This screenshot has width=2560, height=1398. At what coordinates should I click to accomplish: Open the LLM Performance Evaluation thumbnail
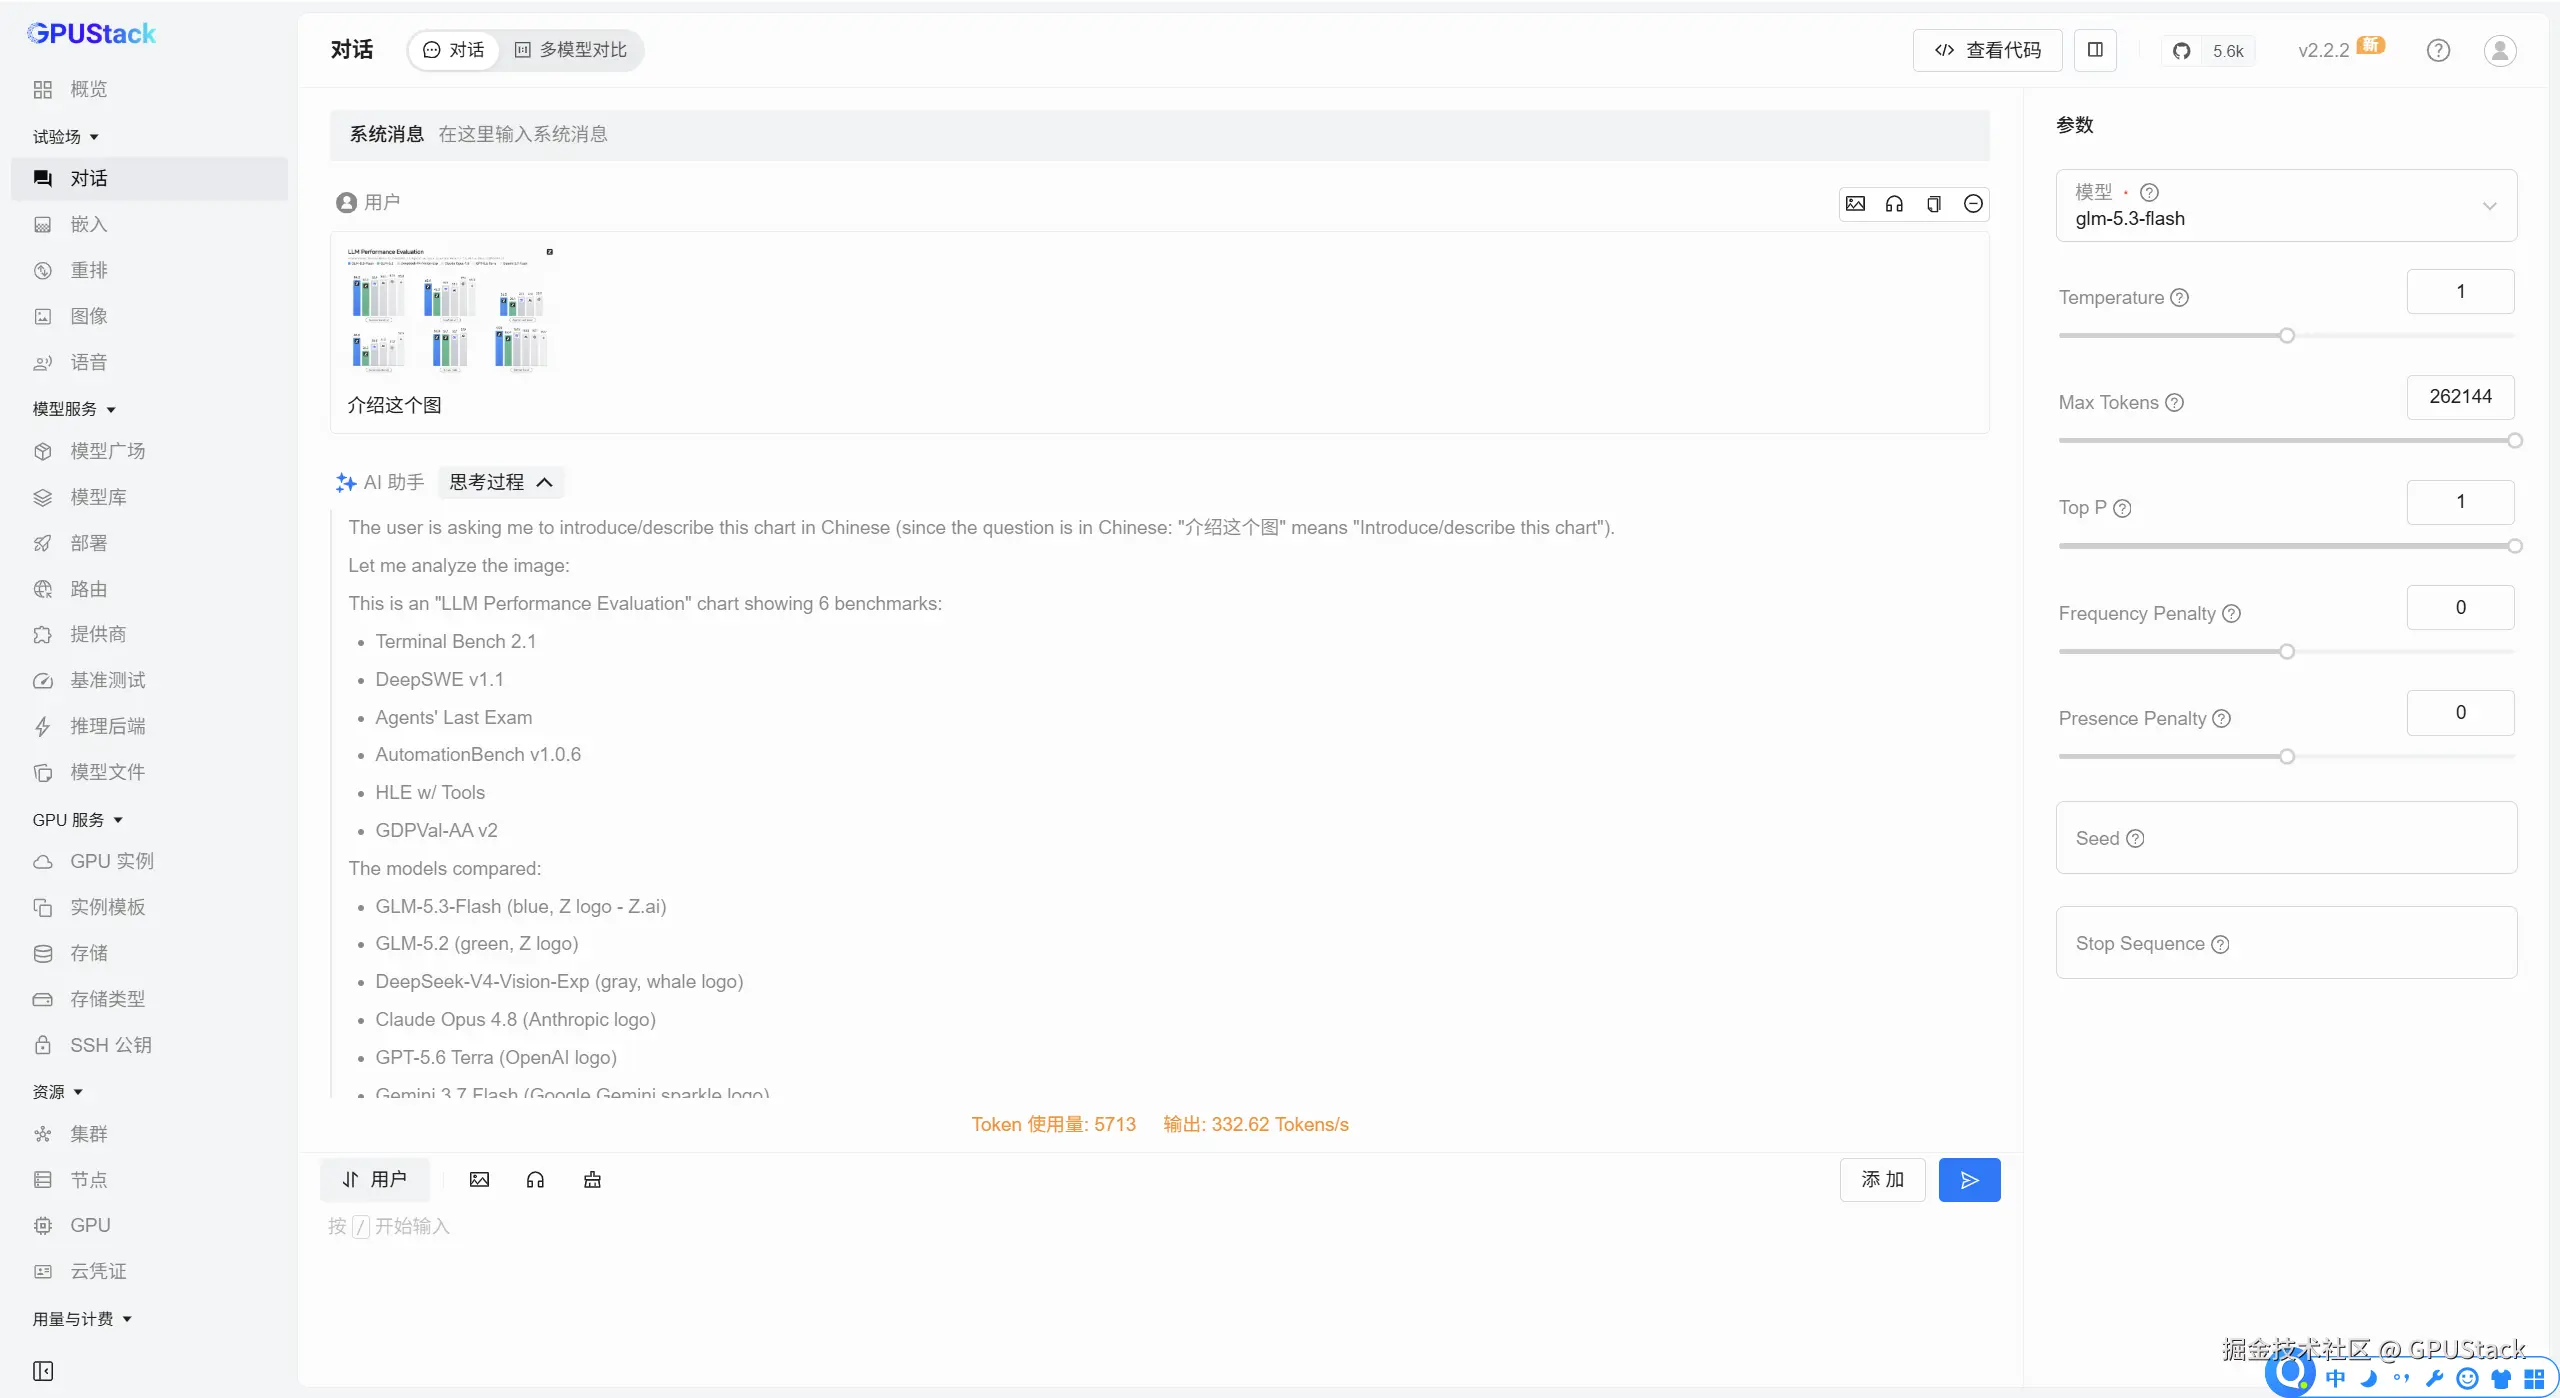pos(450,310)
